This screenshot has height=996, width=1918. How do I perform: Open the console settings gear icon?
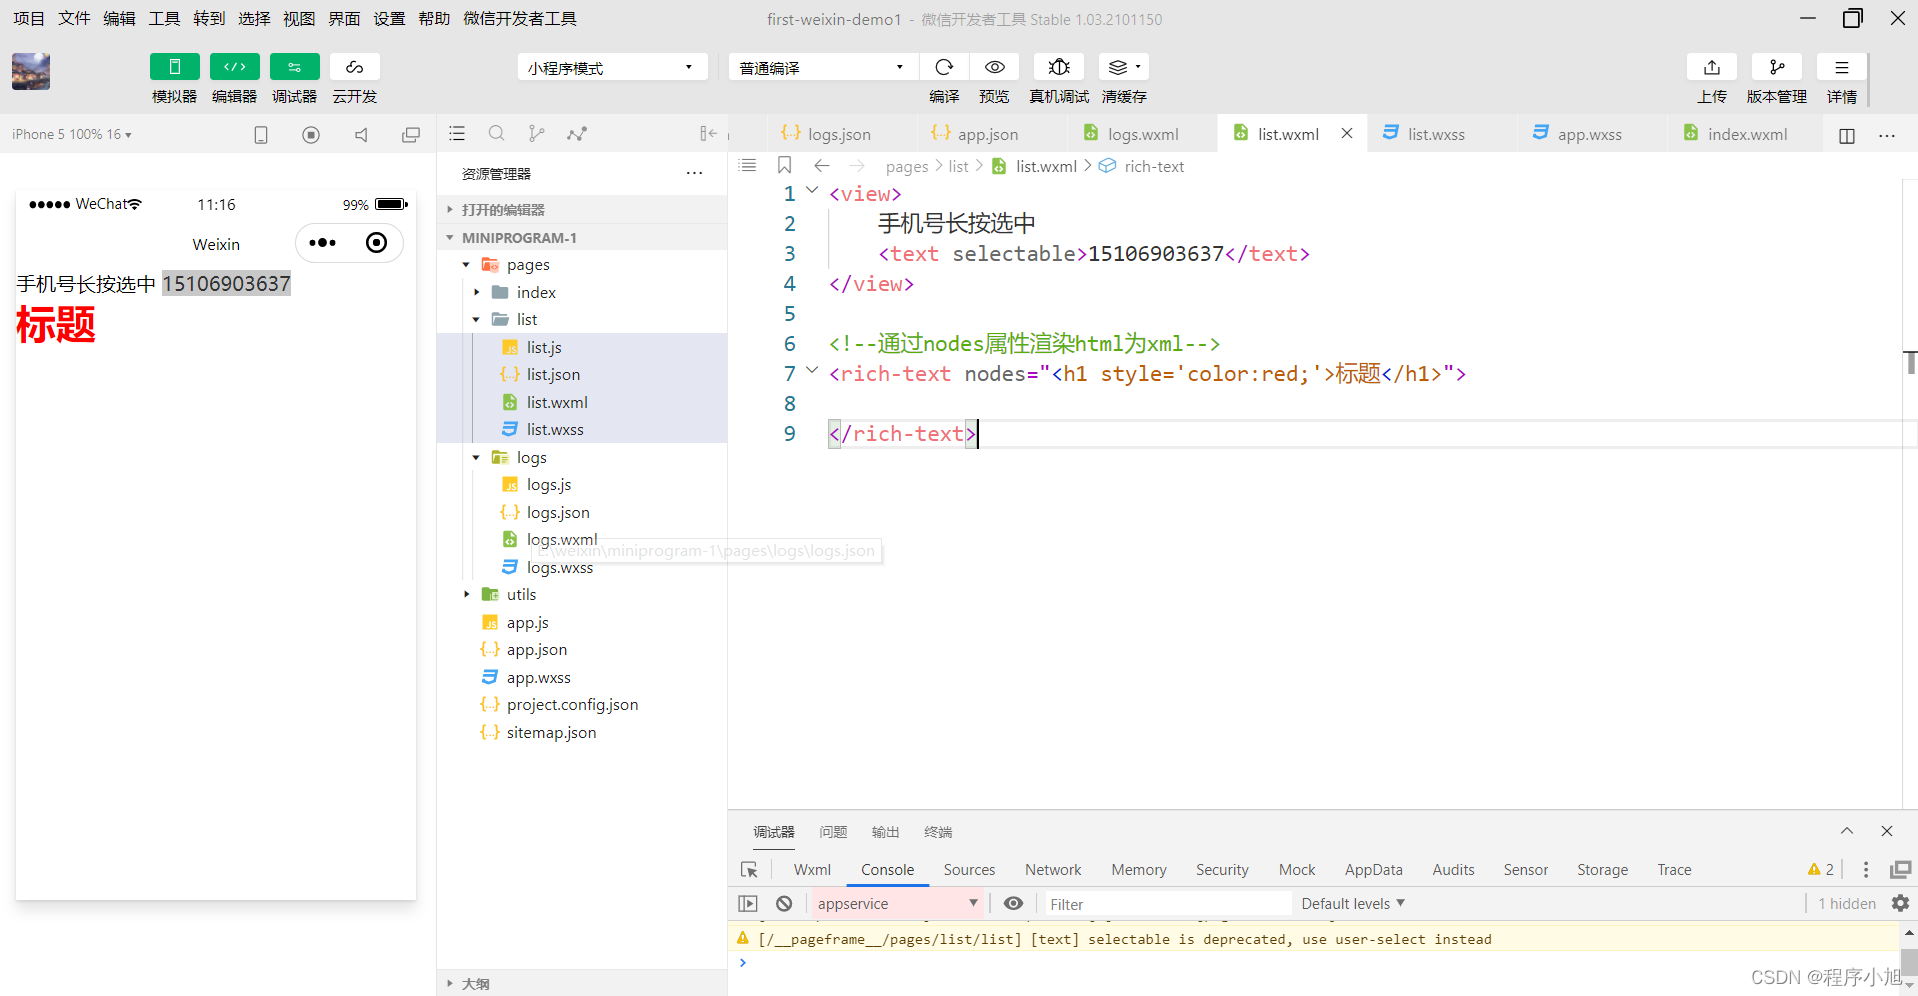(x=1900, y=903)
